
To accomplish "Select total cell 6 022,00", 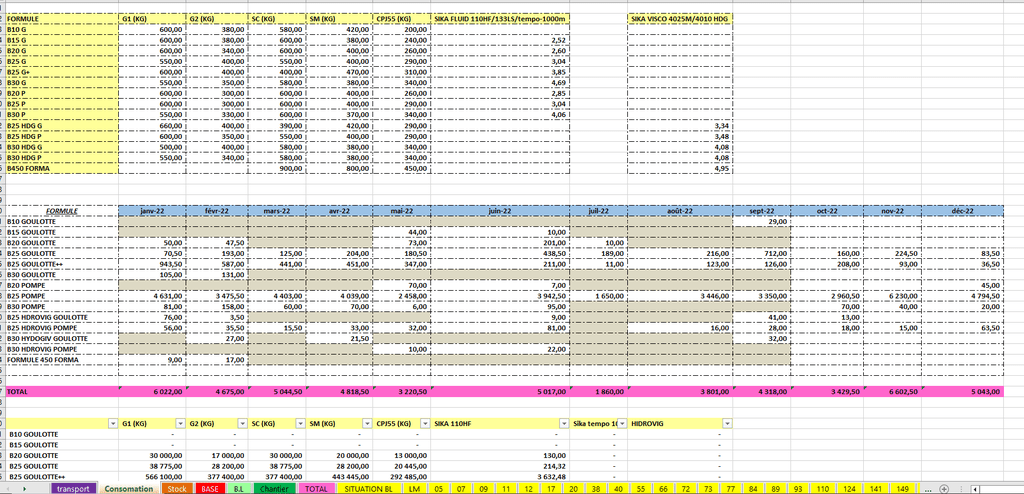I will (152, 392).
